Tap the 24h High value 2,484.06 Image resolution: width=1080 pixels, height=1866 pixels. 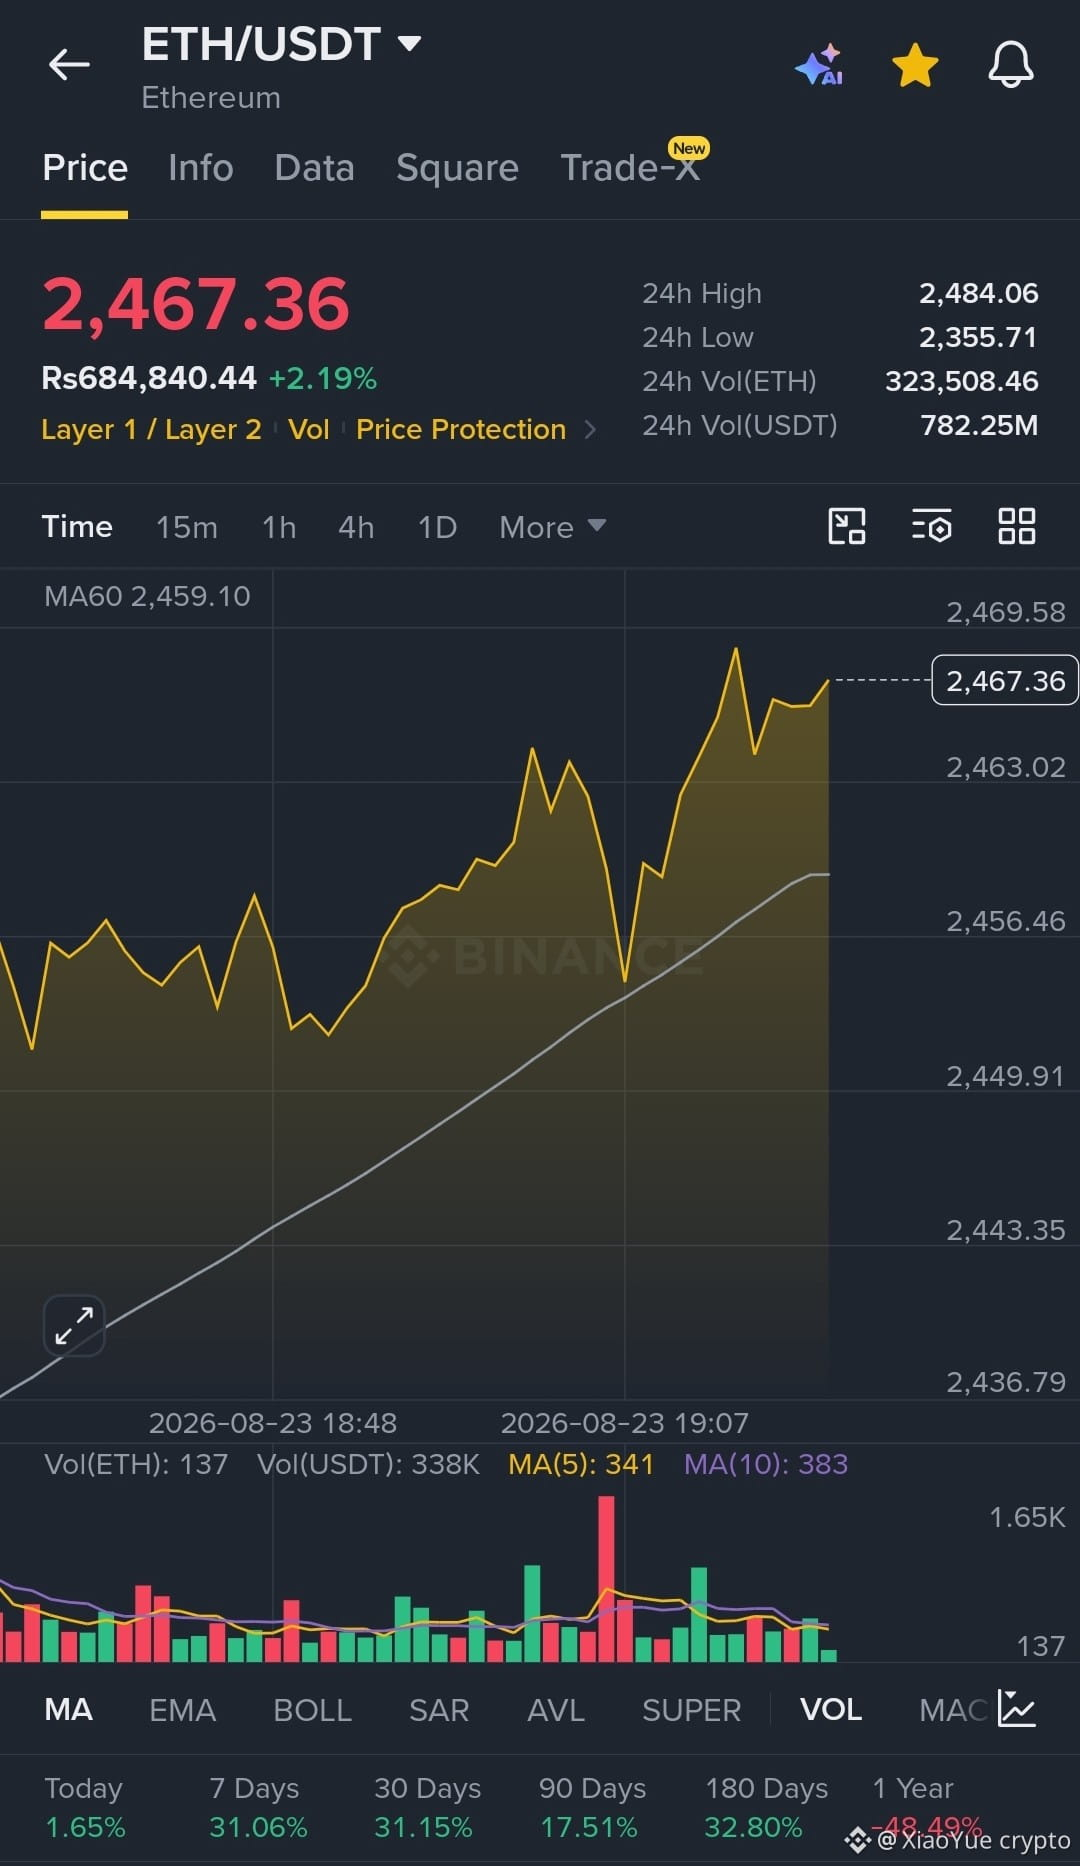point(978,293)
